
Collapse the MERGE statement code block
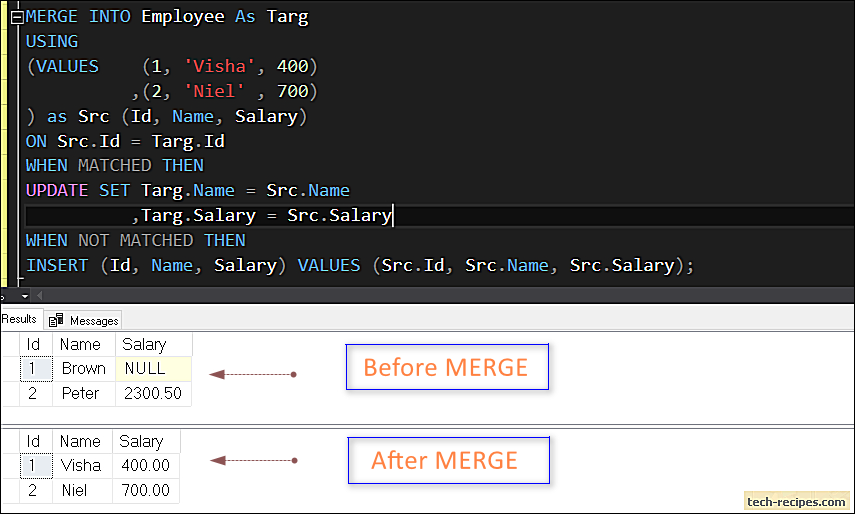tap(17, 17)
